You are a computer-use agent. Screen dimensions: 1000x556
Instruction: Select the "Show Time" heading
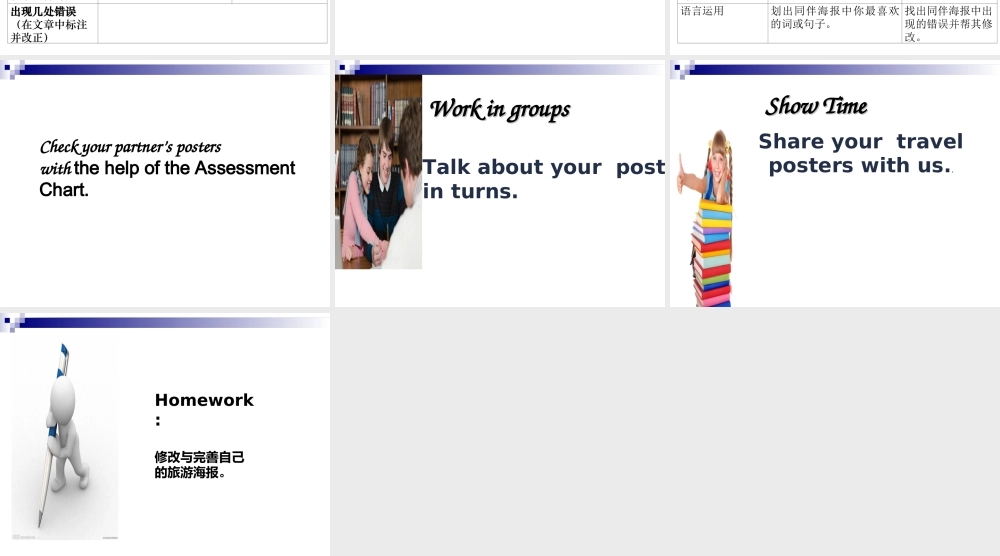point(816,106)
